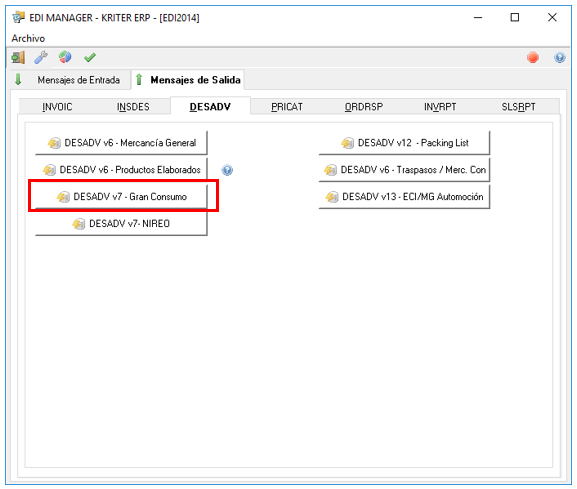577x489 pixels.
Task: Click the green checkmark toolbar icon
Action: (x=89, y=57)
